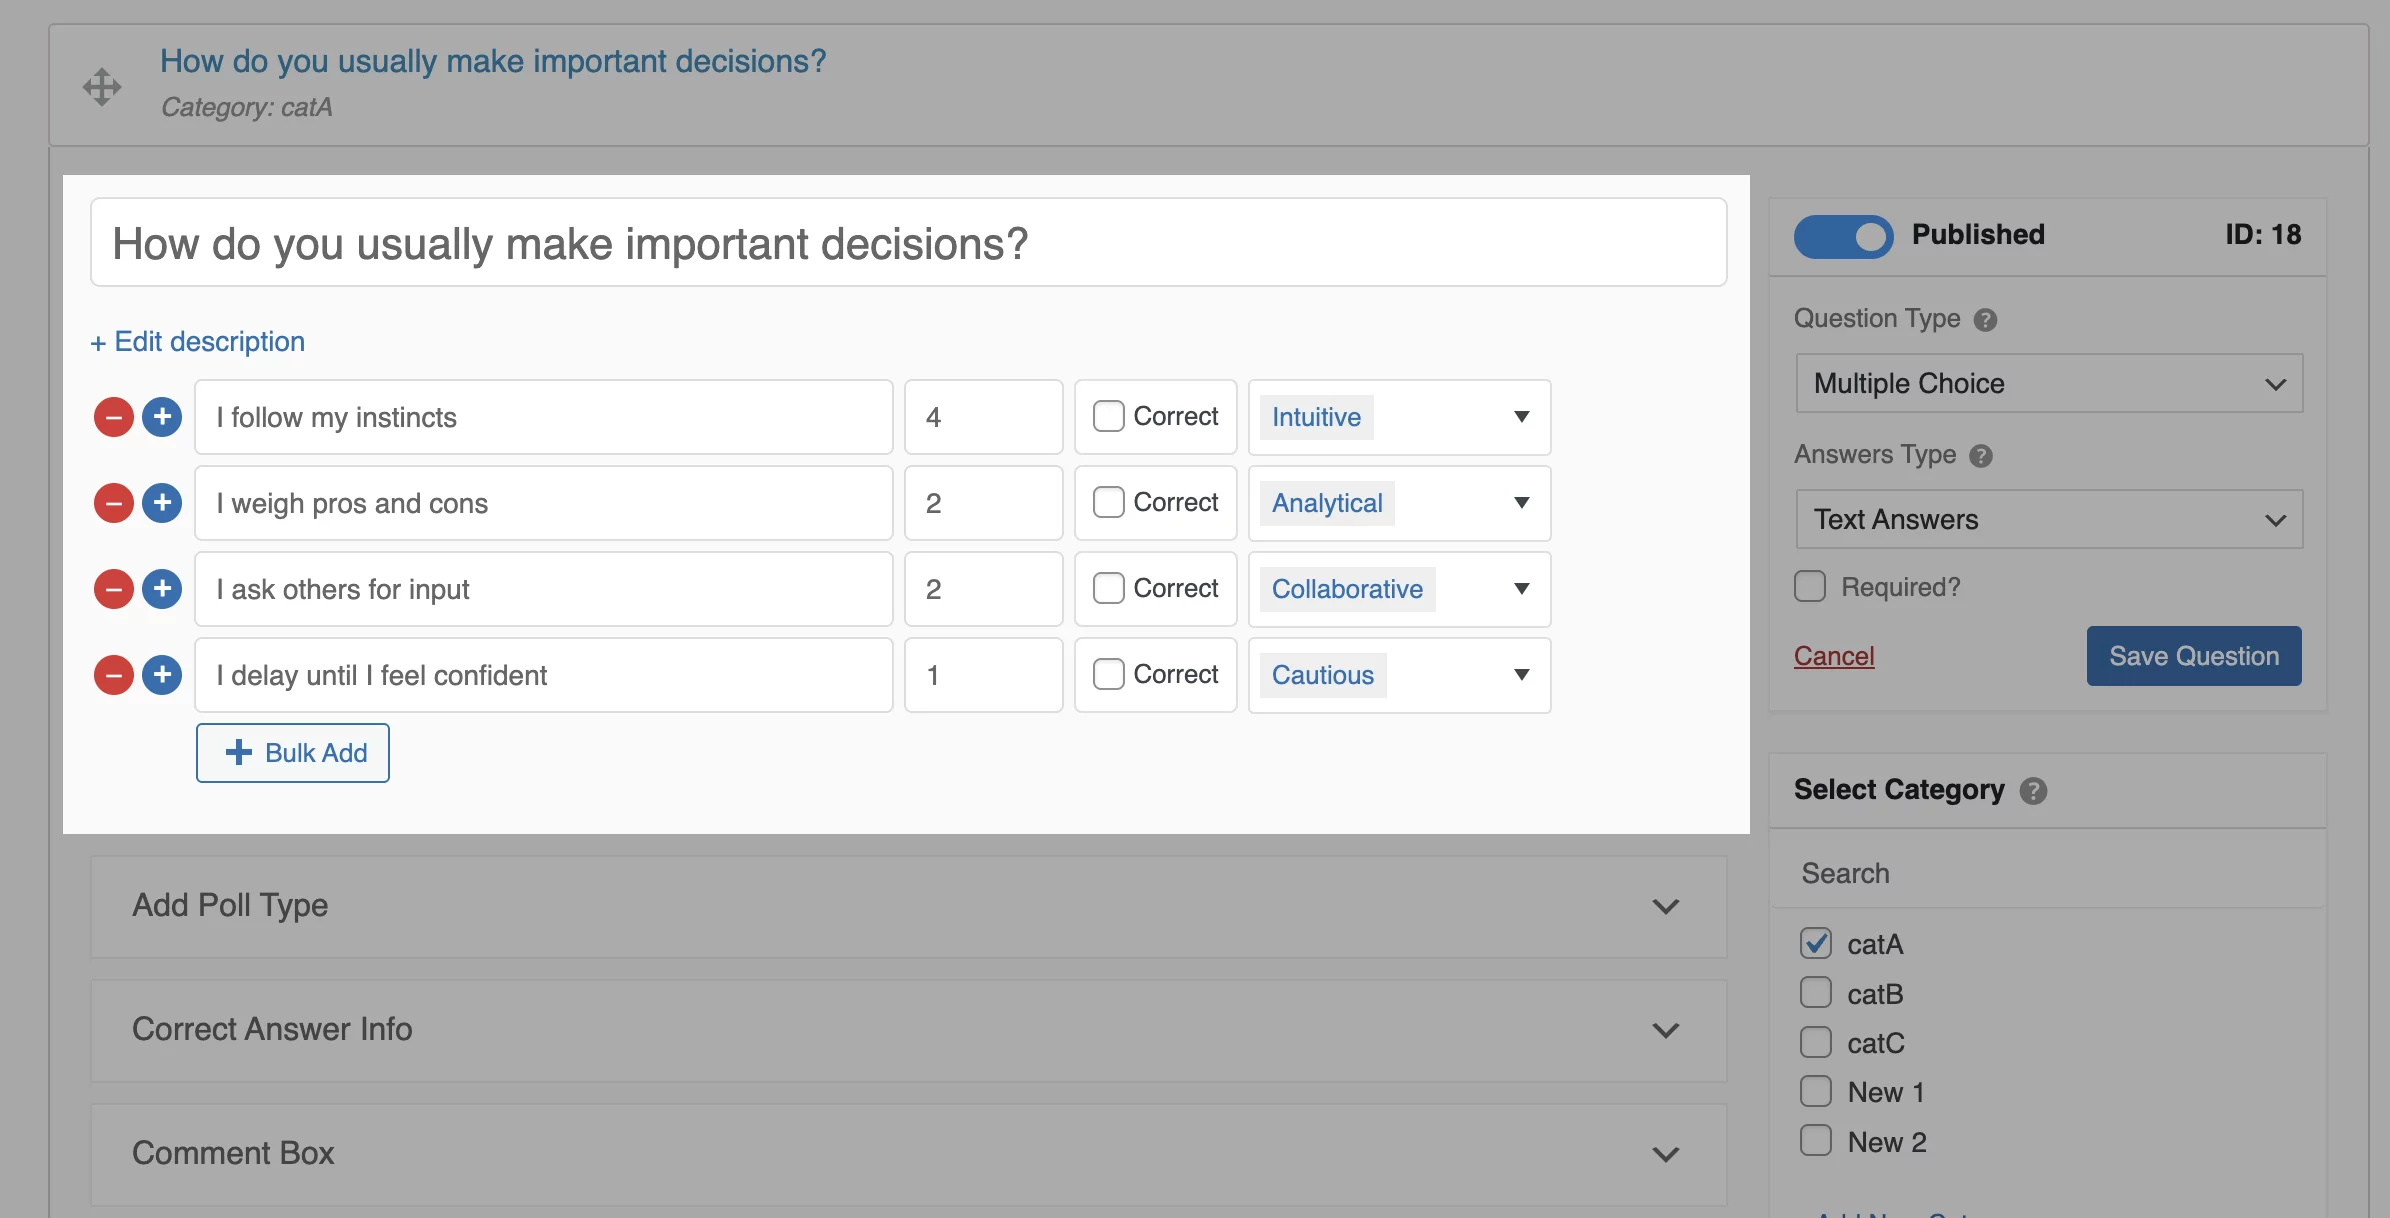Screen dimensions: 2390x1218
Task: Mark 'I delay until I feel confident' as Correct
Action: [1108, 675]
